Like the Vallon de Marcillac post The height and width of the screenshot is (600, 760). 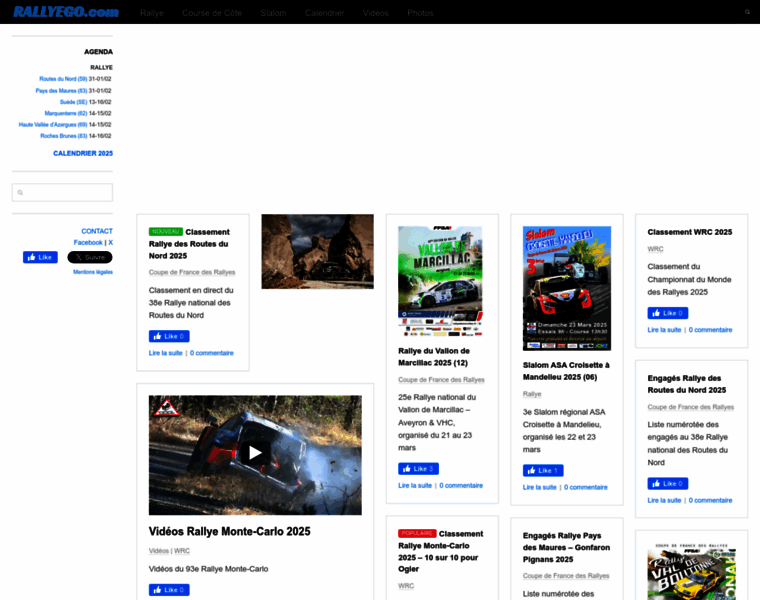tap(418, 469)
